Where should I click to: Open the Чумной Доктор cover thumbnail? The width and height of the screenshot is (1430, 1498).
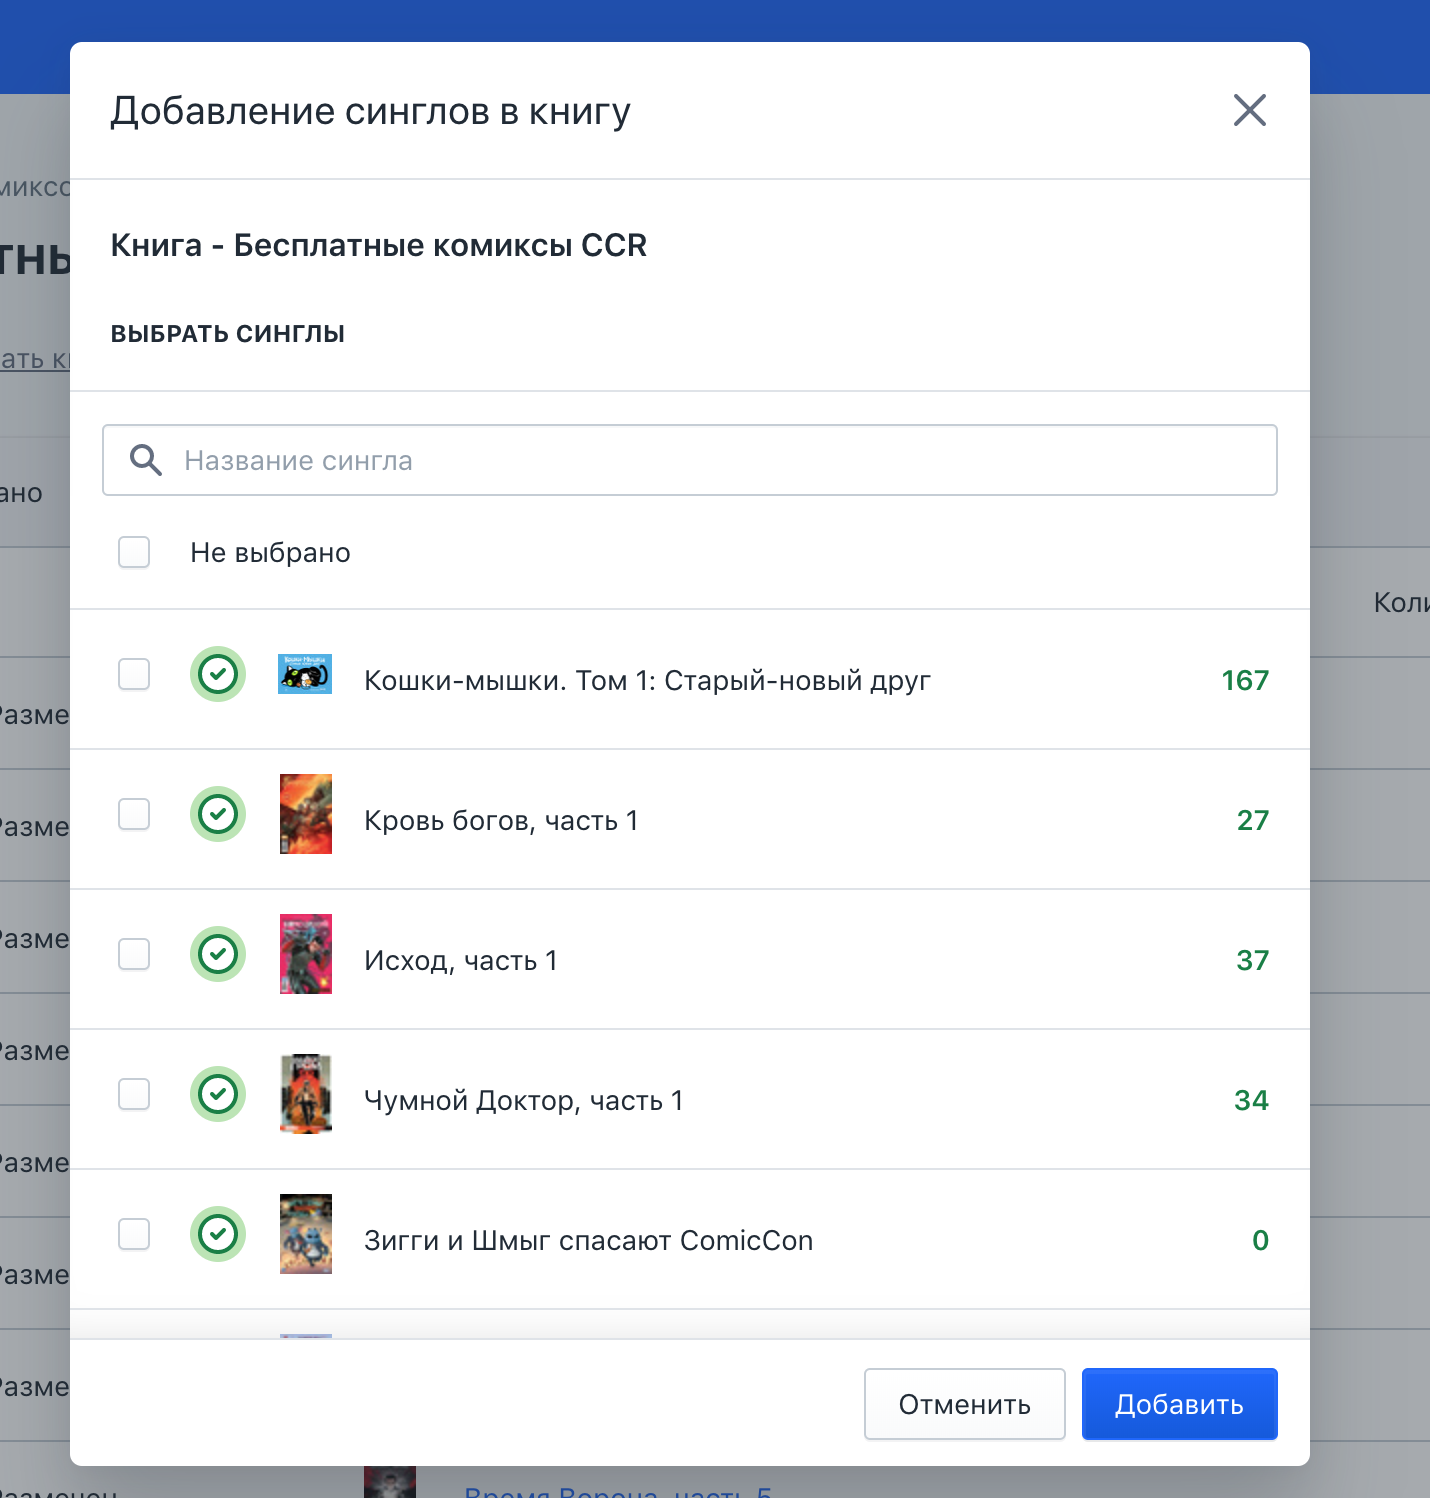[x=306, y=1094]
